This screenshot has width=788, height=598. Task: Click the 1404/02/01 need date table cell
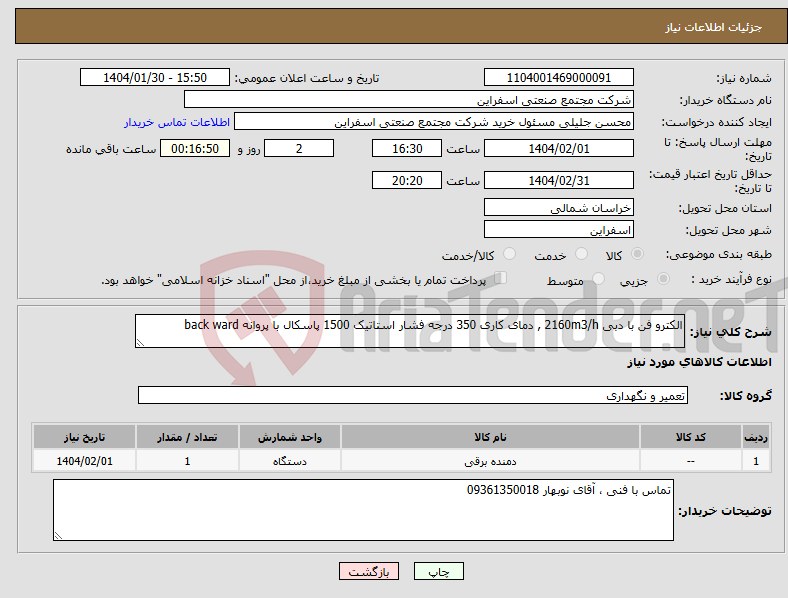click(84, 461)
